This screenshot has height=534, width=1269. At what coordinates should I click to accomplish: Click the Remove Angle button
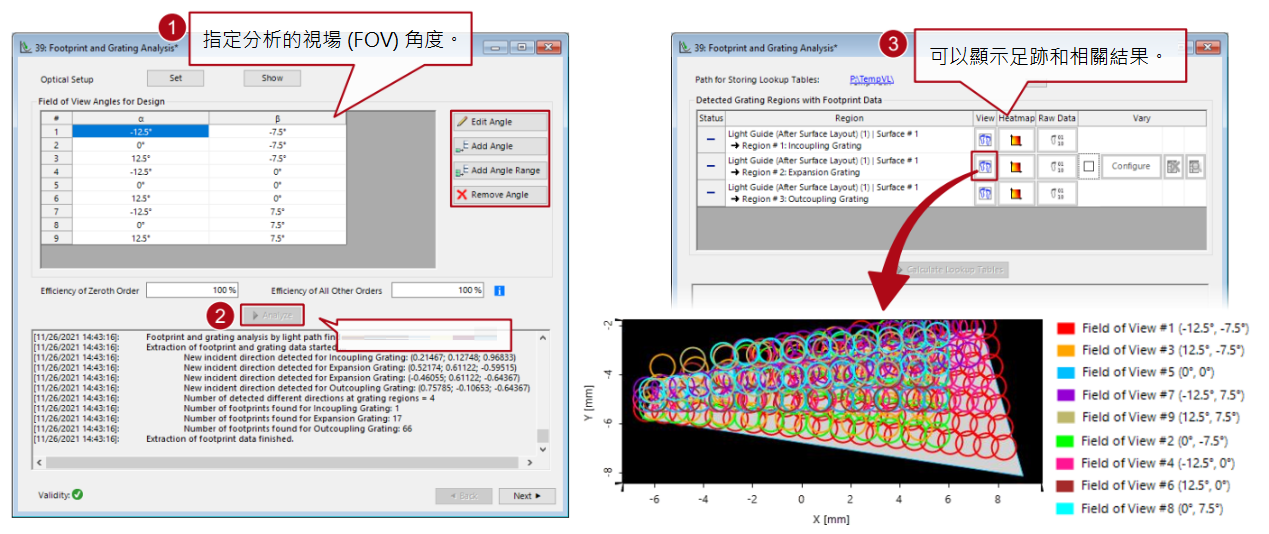click(x=499, y=195)
